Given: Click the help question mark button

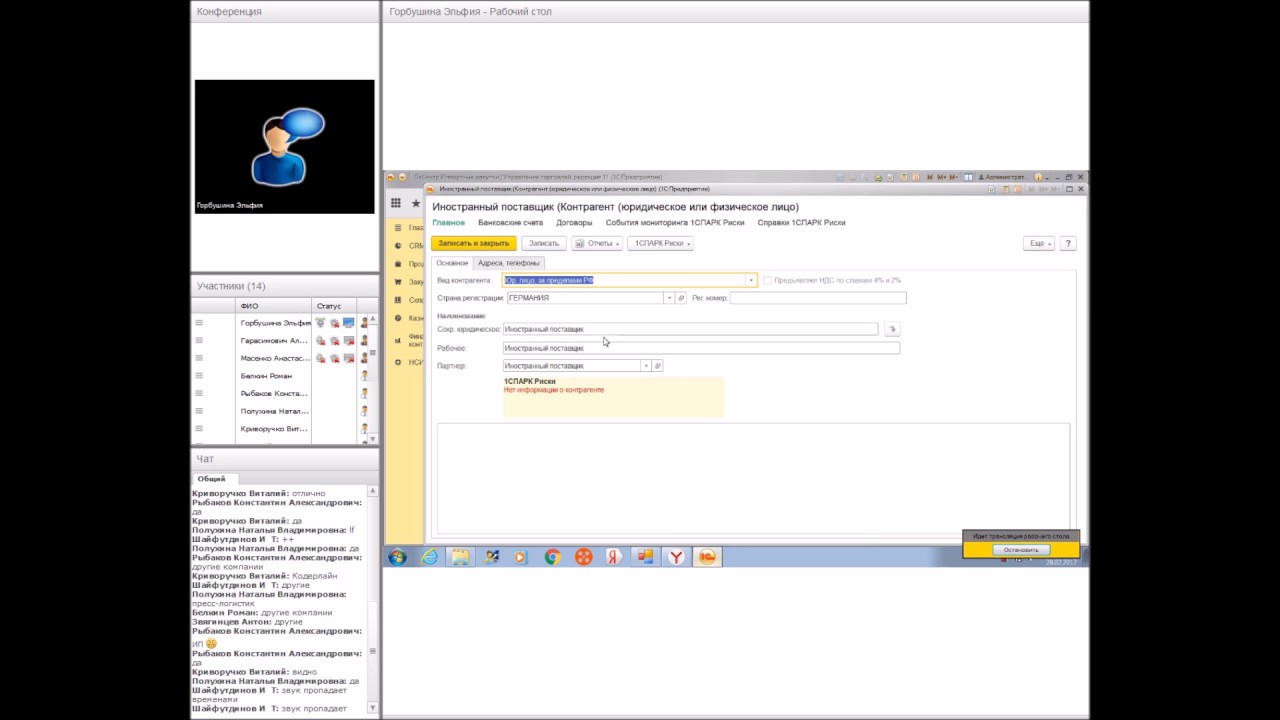Looking at the screenshot, I should (1067, 243).
